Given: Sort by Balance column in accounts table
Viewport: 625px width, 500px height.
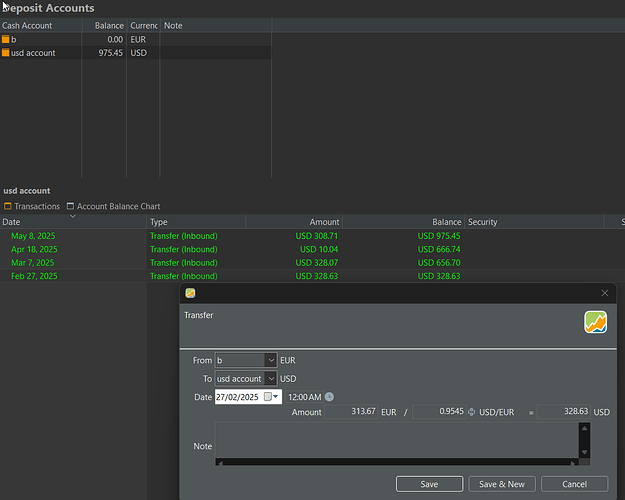Looking at the screenshot, I should point(104,26).
